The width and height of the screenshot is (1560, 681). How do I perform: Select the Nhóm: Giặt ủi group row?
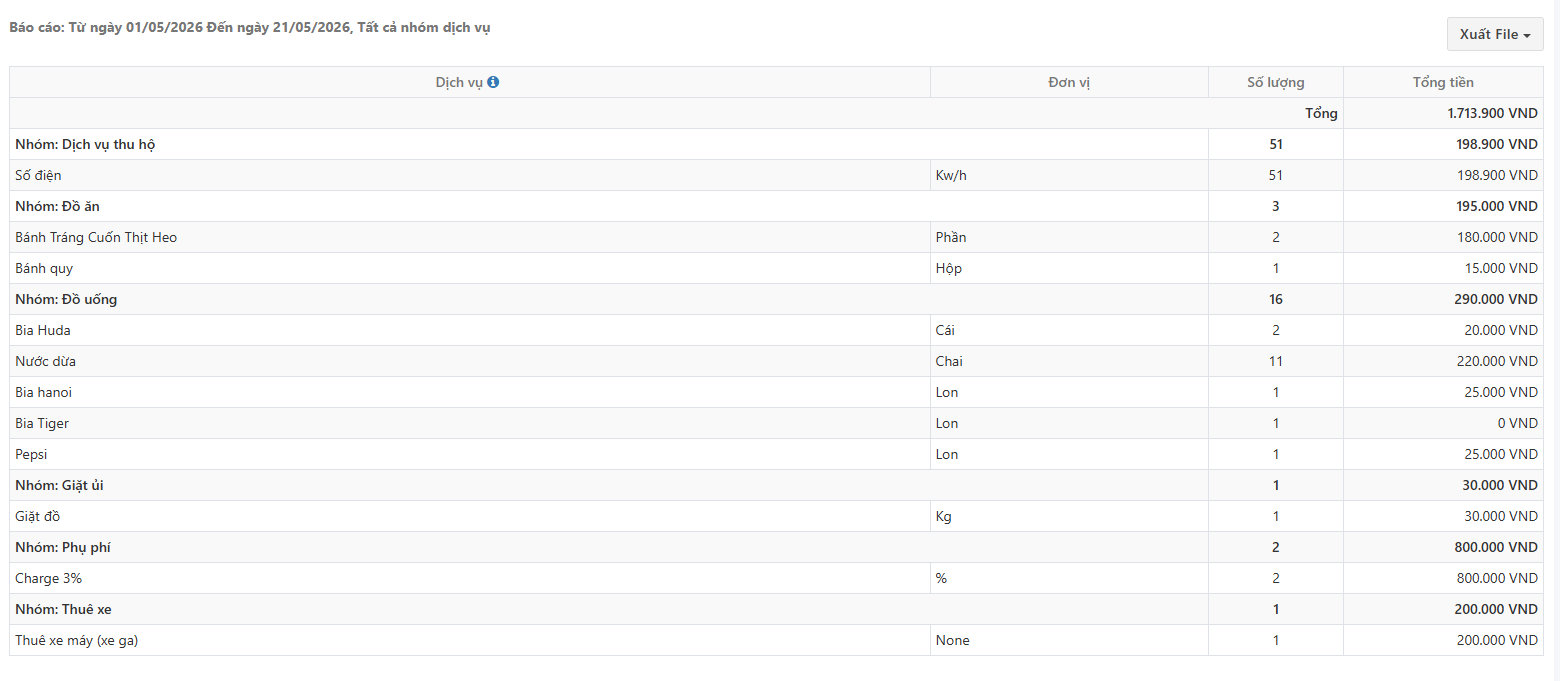point(777,485)
